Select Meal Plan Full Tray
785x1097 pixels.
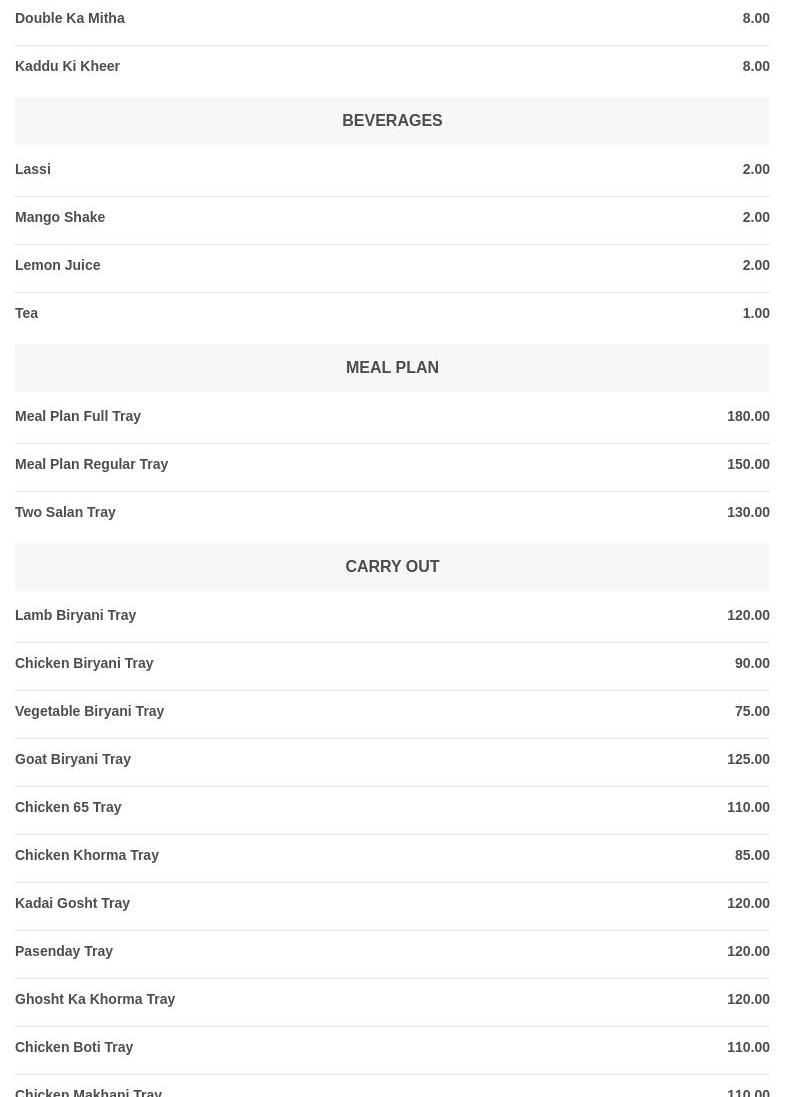tap(78, 416)
